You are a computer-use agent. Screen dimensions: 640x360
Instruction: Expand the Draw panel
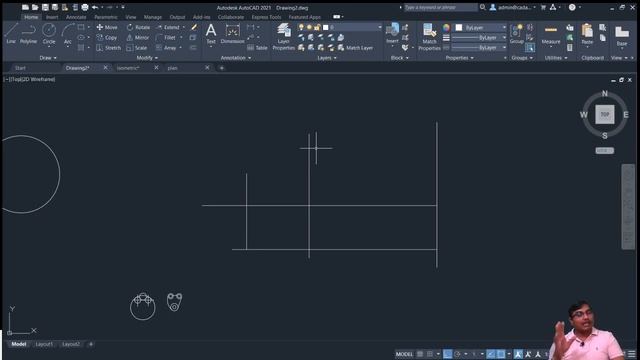[x=48, y=58]
